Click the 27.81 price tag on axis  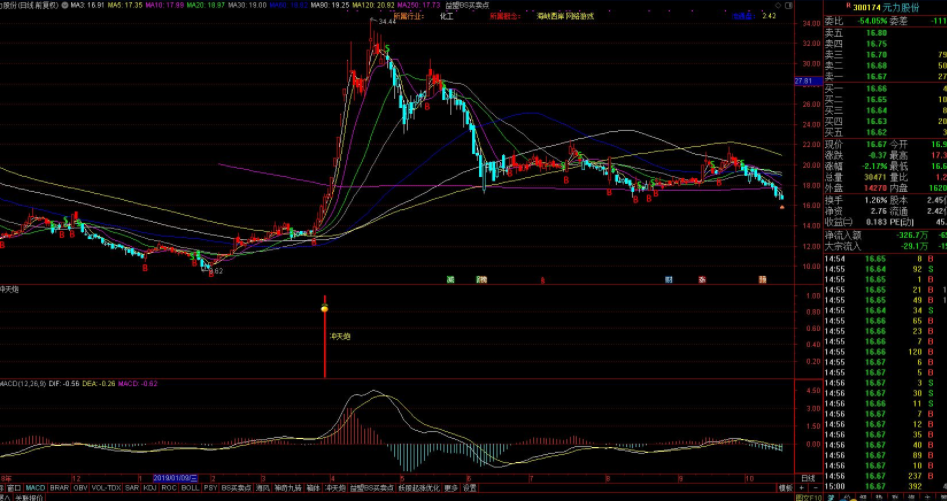tap(807, 81)
